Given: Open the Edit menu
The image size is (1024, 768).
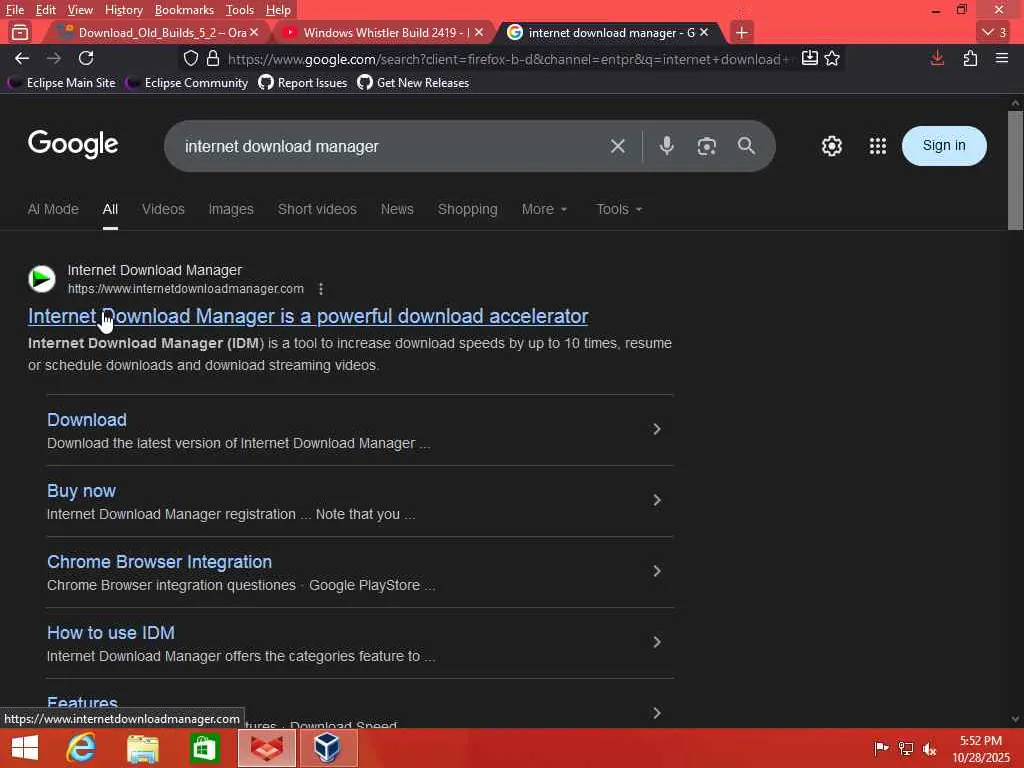Looking at the screenshot, I should tap(46, 10).
